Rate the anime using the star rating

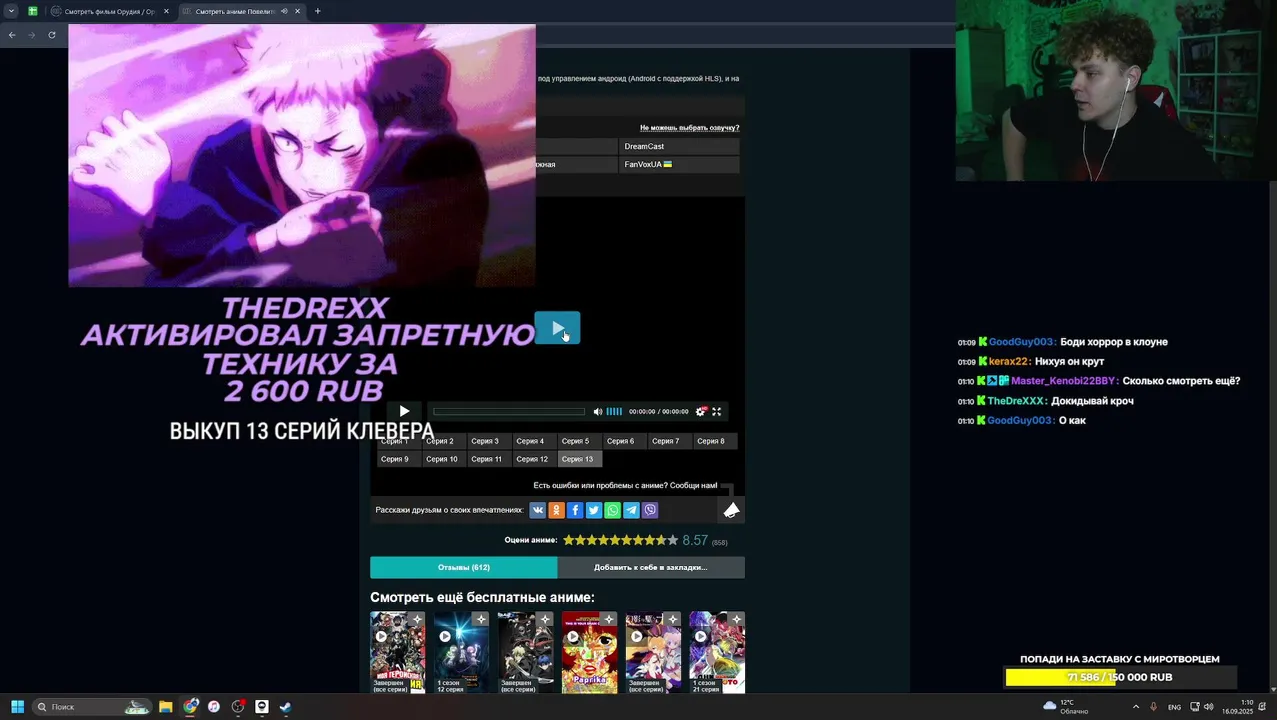pos(620,540)
